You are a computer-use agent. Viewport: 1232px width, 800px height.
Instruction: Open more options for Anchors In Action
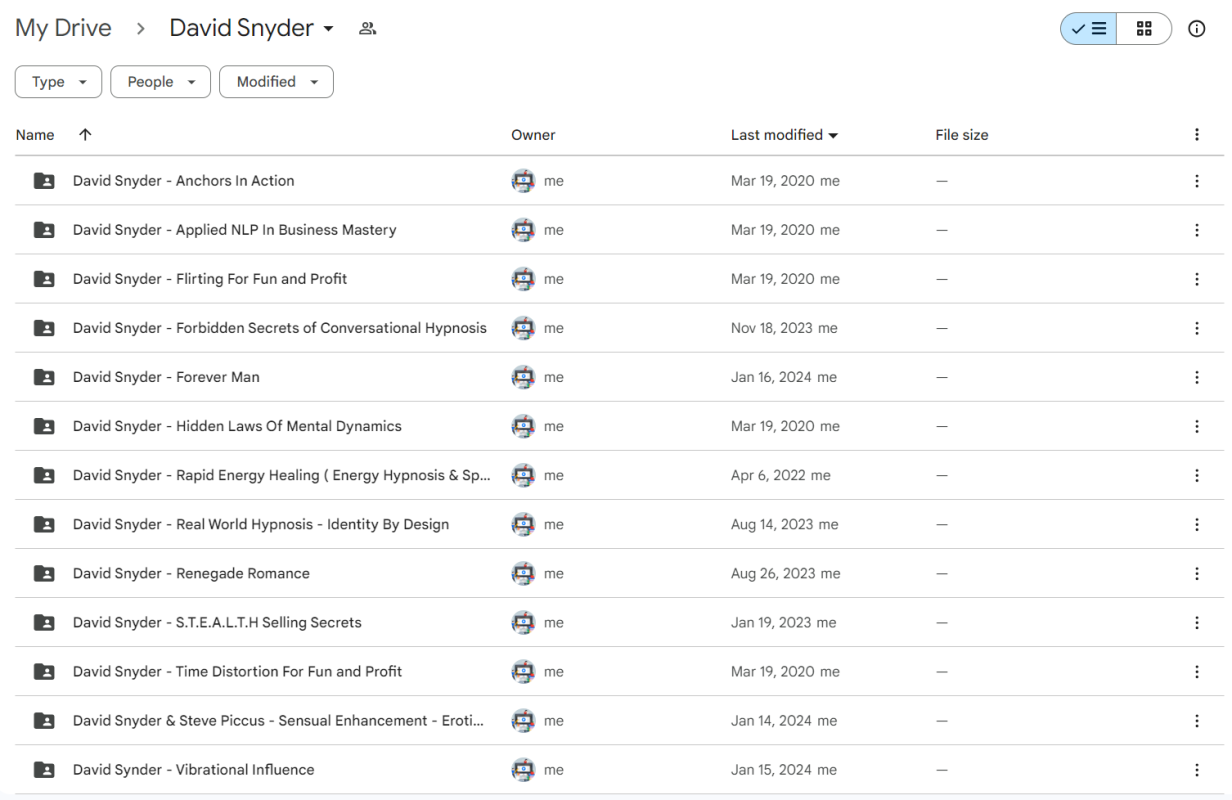[x=1197, y=180]
